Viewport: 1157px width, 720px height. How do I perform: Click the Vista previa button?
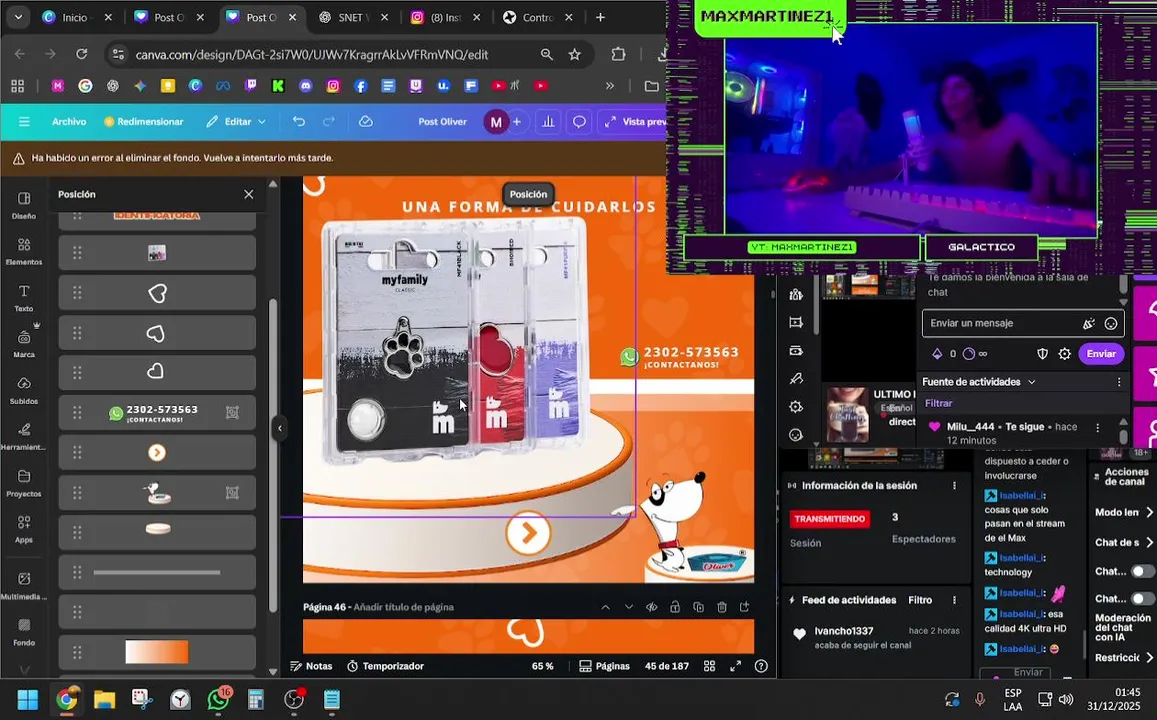(635, 122)
